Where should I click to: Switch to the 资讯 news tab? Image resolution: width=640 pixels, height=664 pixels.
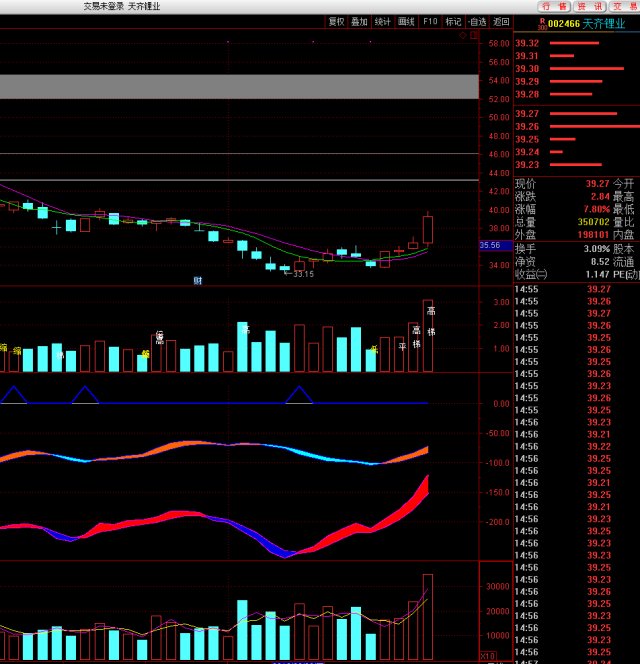pos(583,6)
